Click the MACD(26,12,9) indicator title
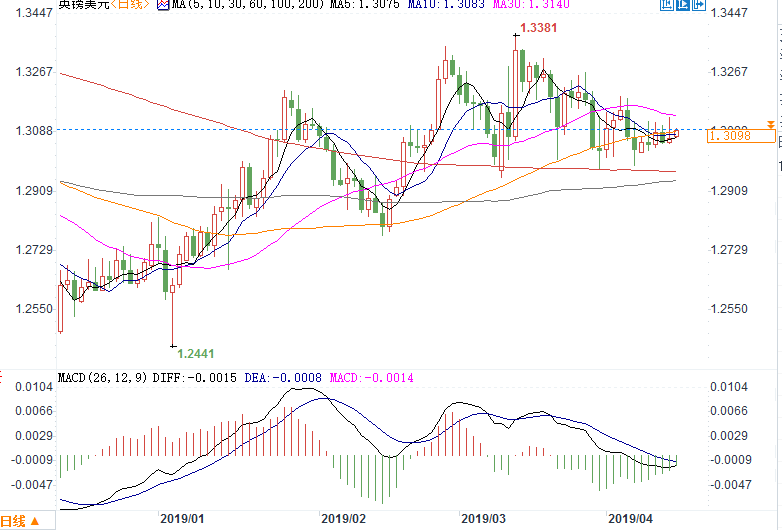 [103, 378]
